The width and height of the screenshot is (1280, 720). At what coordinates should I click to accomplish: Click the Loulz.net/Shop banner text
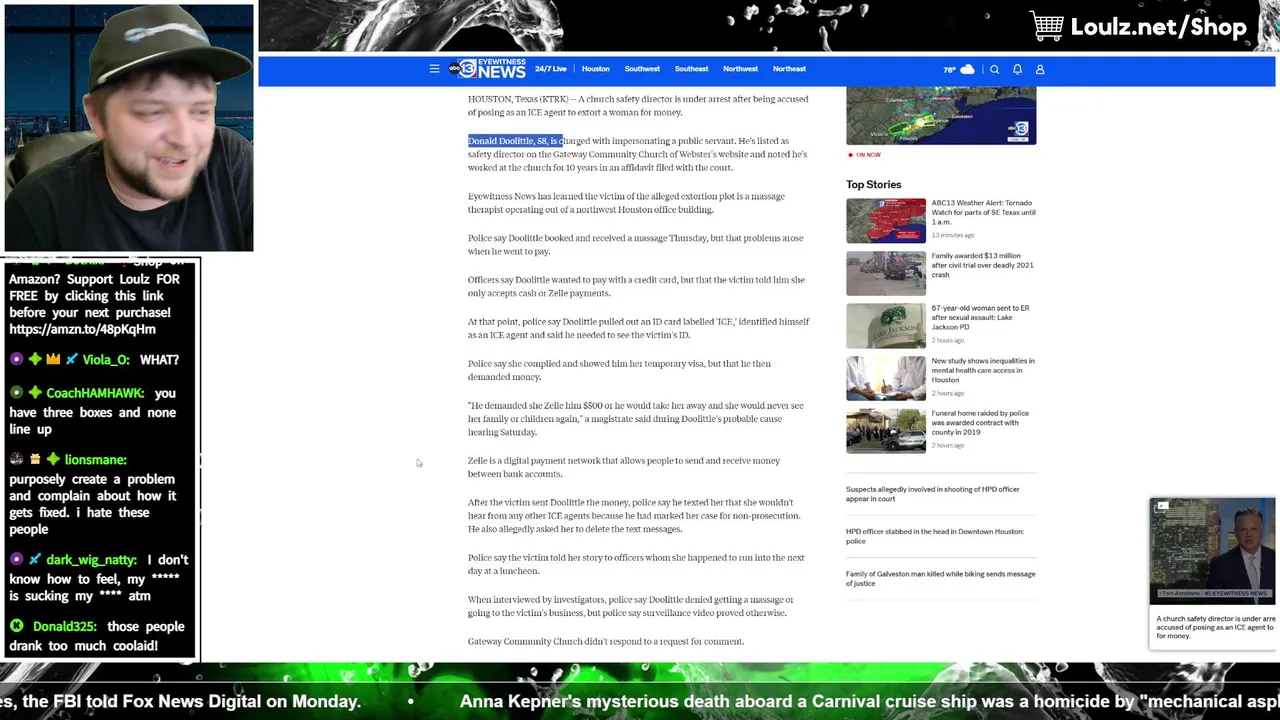(1159, 27)
